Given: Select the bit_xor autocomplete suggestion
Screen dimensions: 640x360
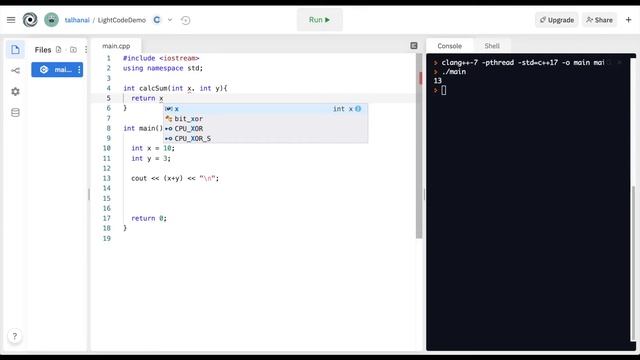Looking at the screenshot, I should tap(266, 119).
